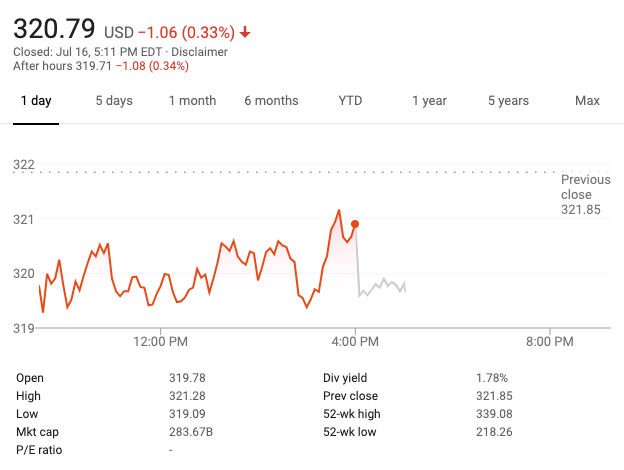Screen dimensions: 624x470
Task: Click the chart peak near 321
Action: 339,210
